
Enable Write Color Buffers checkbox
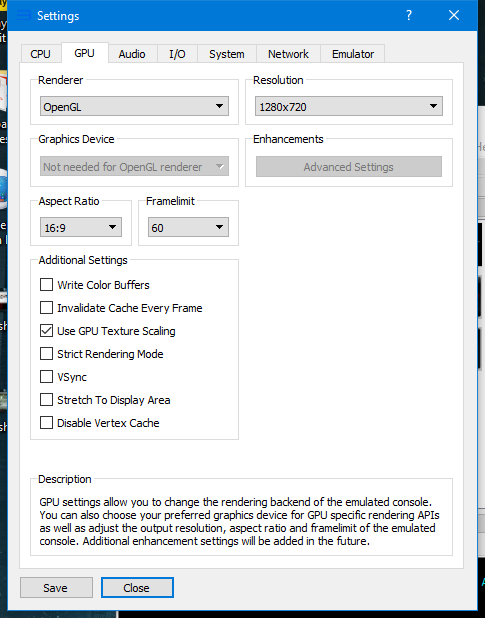pos(46,285)
